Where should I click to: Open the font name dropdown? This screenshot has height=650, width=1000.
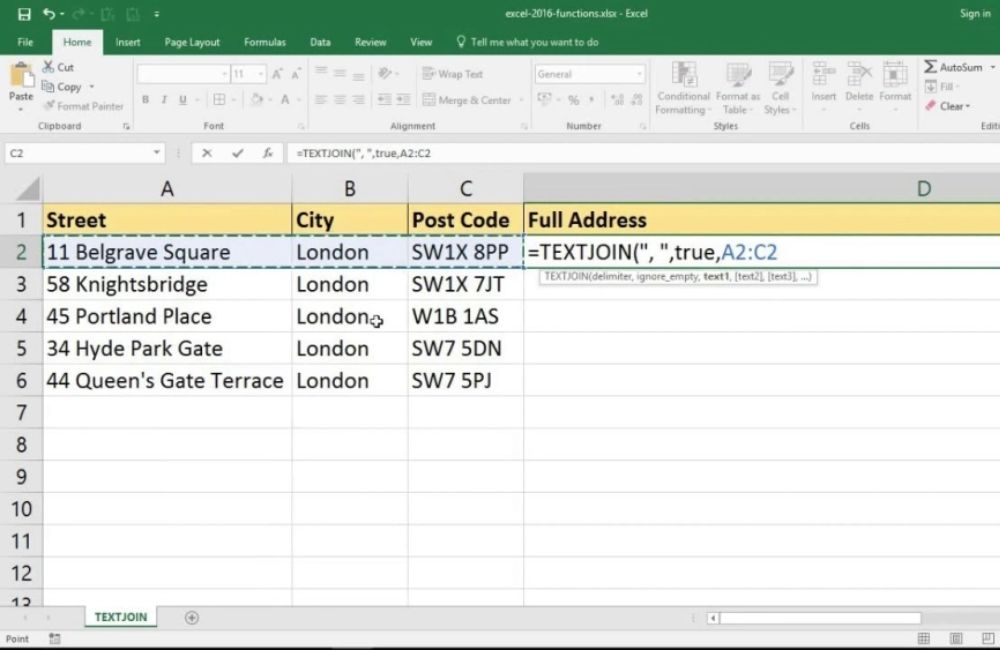point(224,74)
